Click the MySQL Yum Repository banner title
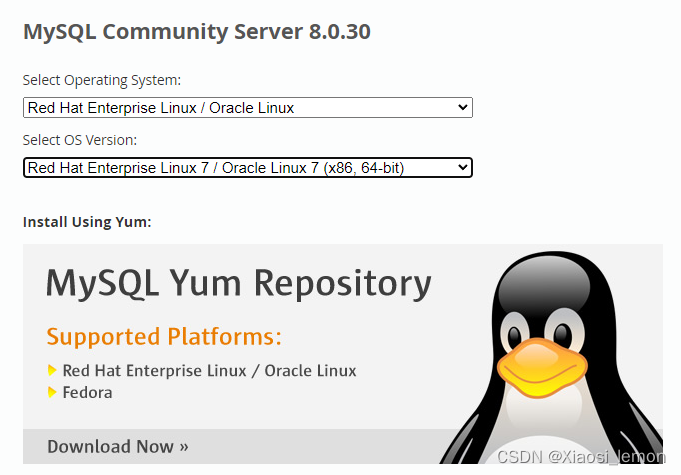 239,283
